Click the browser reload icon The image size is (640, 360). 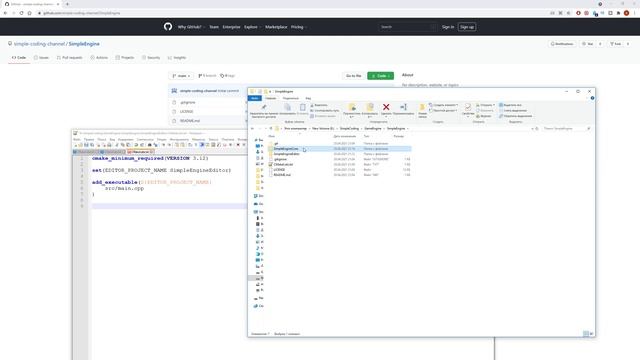click(21, 13)
